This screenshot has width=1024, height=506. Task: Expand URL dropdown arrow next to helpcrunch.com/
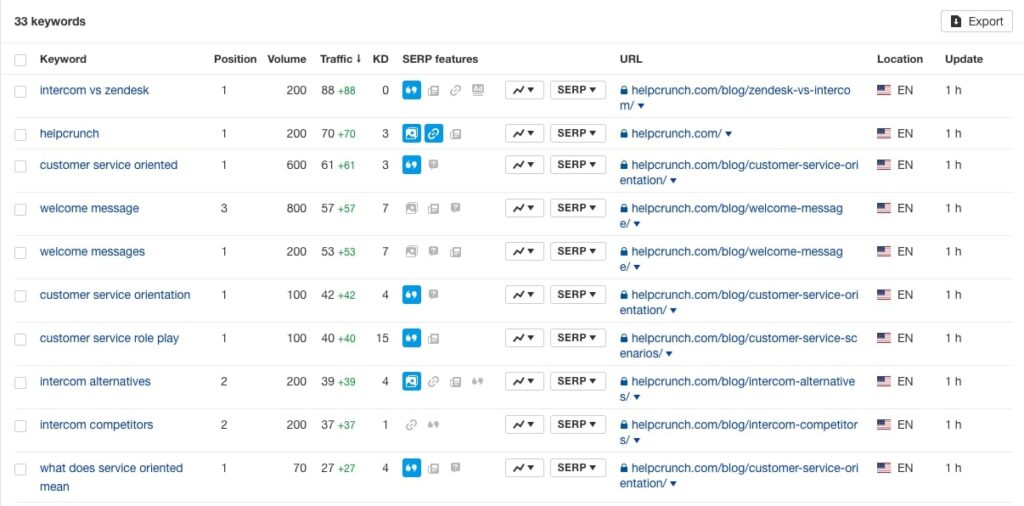[x=729, y=134]
